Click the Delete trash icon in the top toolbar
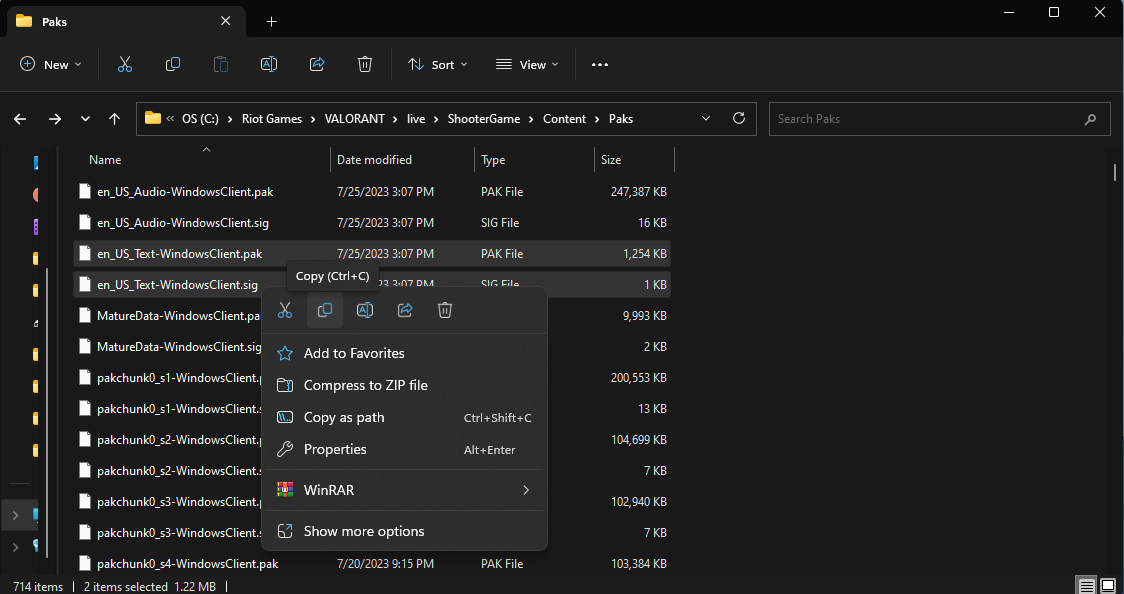This screenshot has height=594, width=1124. click(365, 64)
